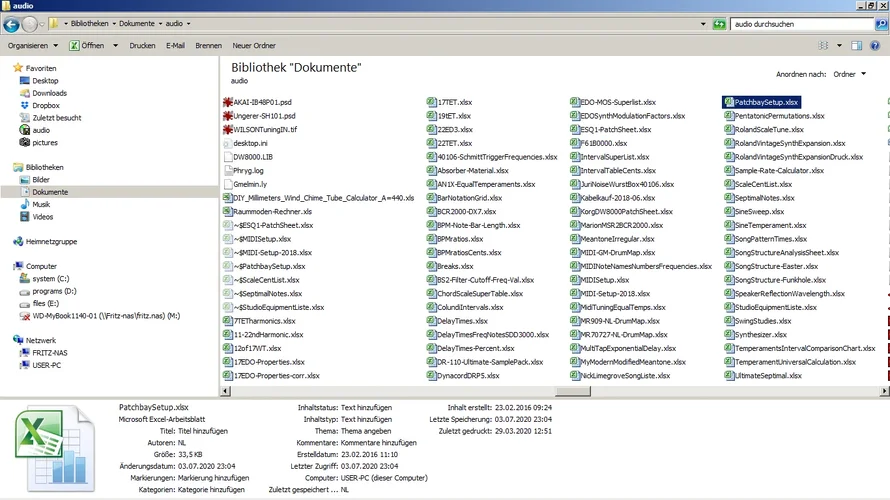
Task: Open Downloads in the sidebar
Action: click(x=49, y=93)
